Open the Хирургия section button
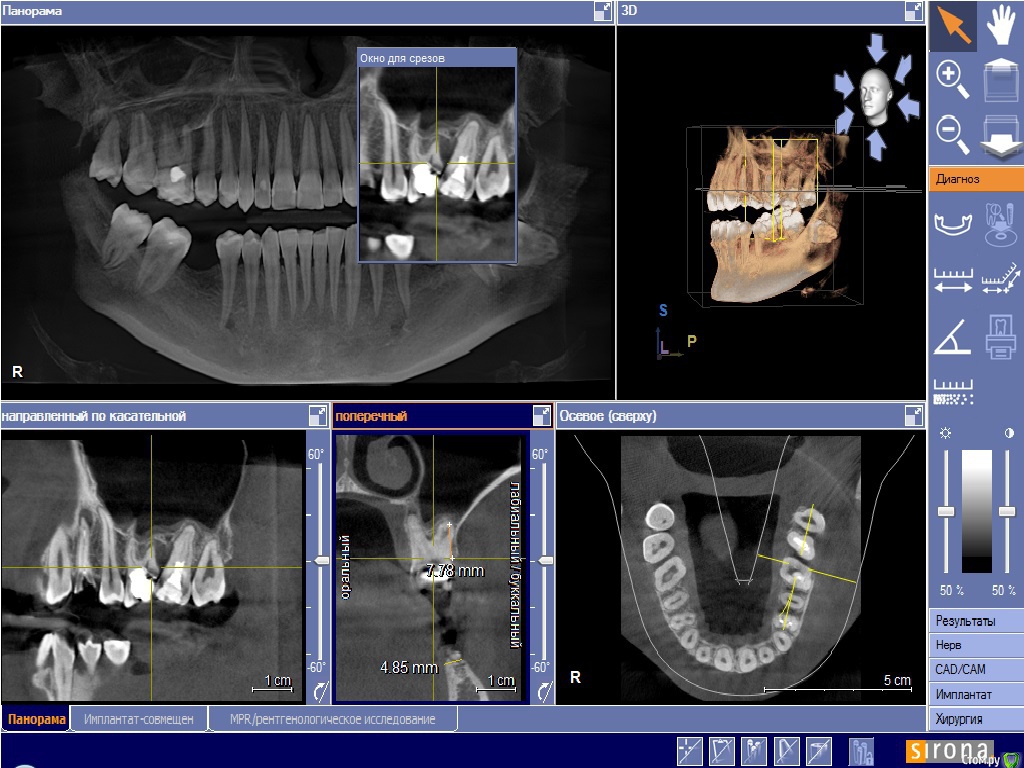The height and width of the screenshot is (768, 1024). 976,718
